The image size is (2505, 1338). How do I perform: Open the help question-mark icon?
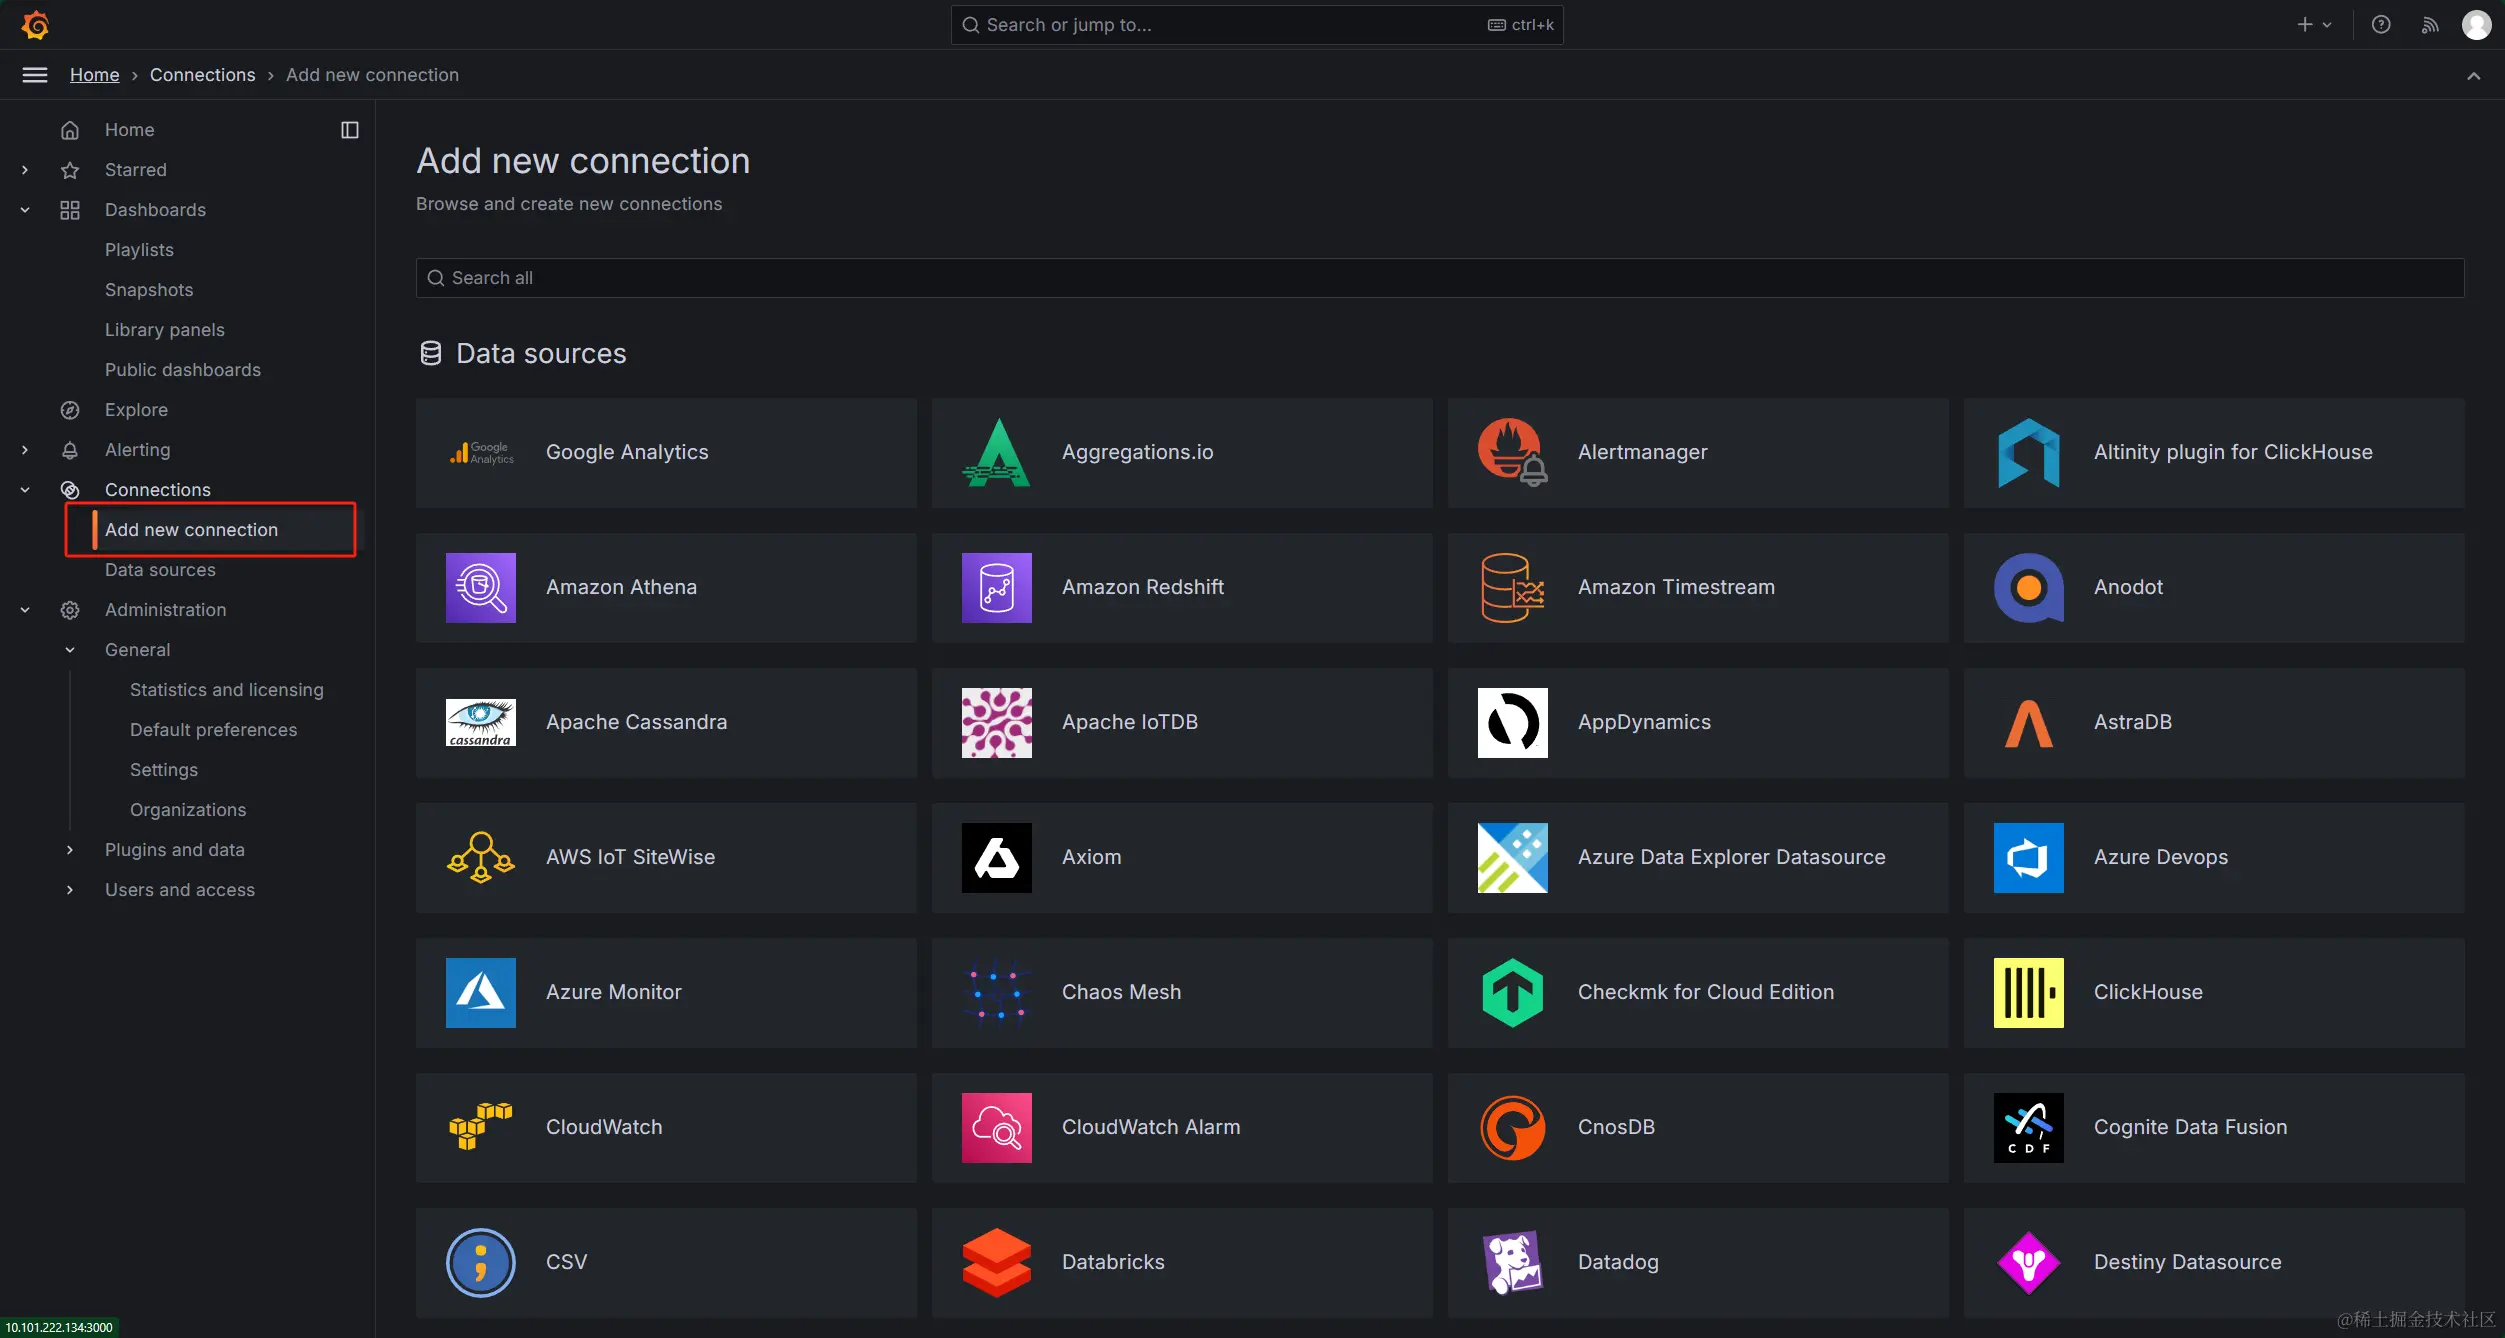click(x=2380, y=25)
